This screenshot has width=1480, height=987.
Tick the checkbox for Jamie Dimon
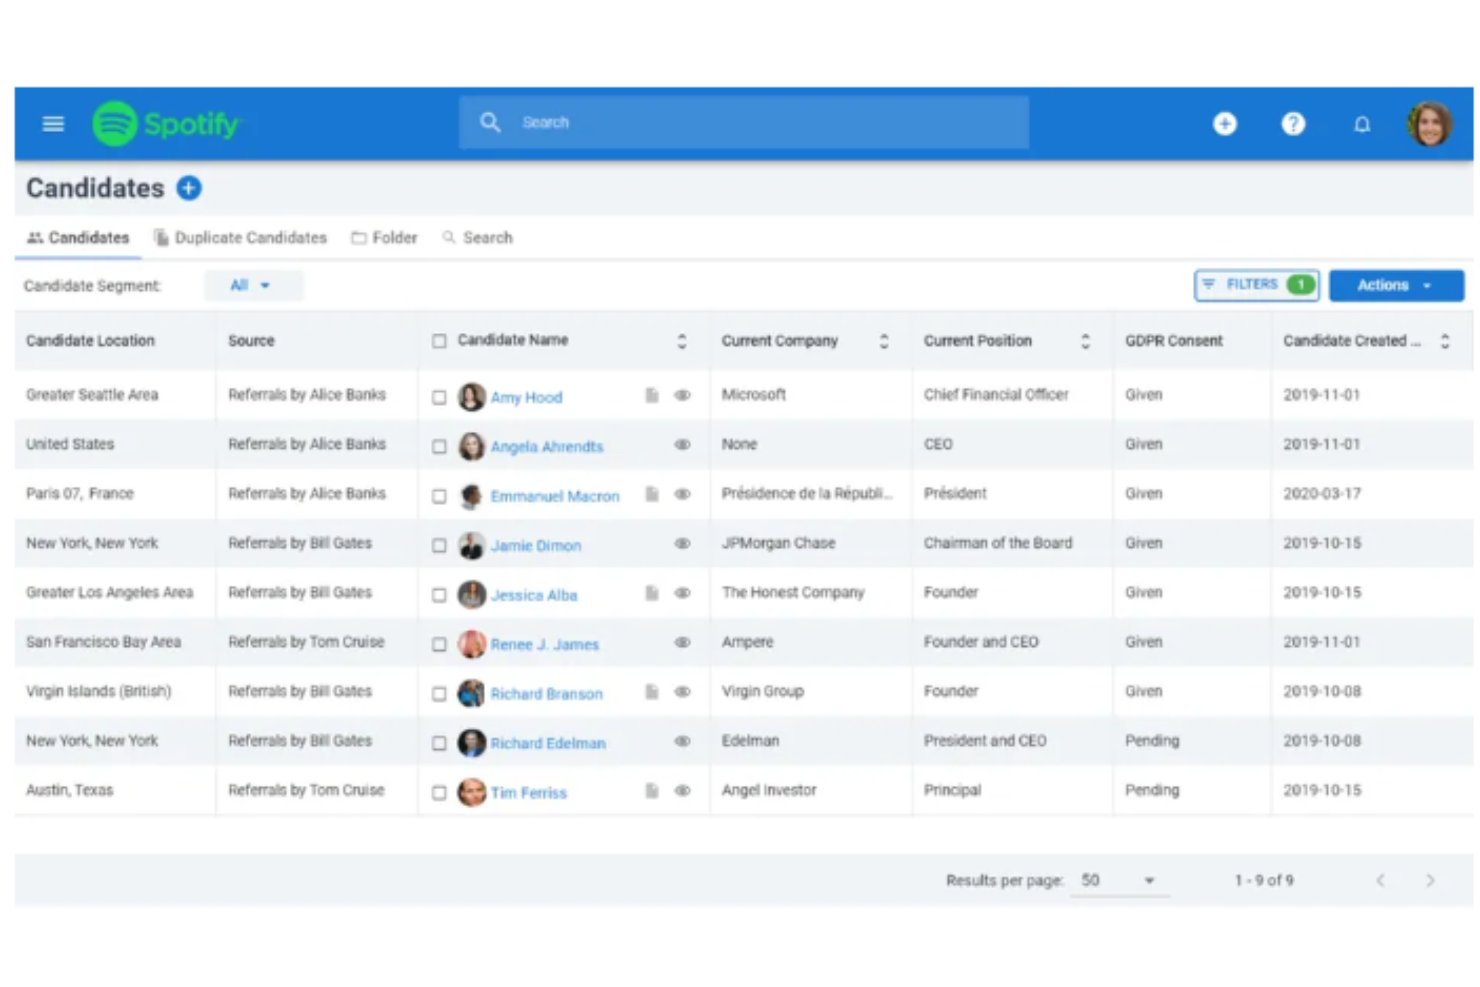pos(439,546)
